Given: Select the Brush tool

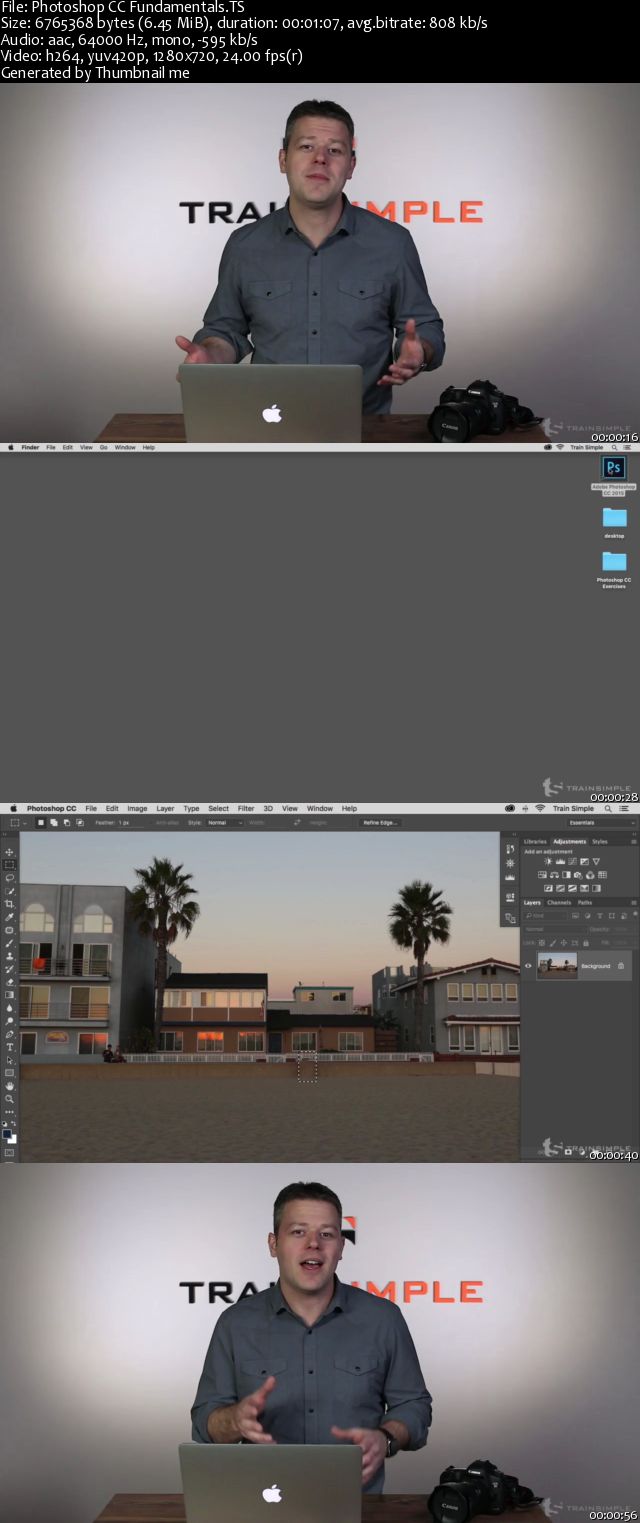Looking at the screenshot, I should pyautogui.click(x=9, y=943).
